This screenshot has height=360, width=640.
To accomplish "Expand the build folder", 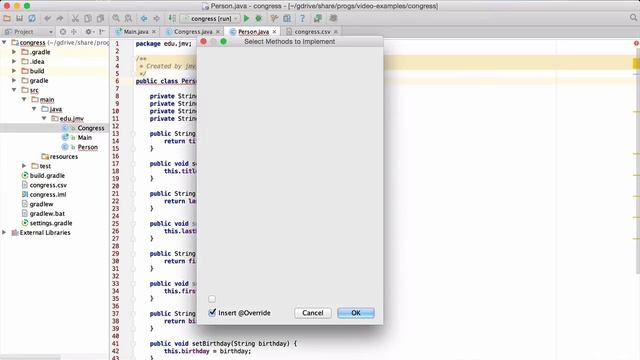I will (x=14, y=71).
